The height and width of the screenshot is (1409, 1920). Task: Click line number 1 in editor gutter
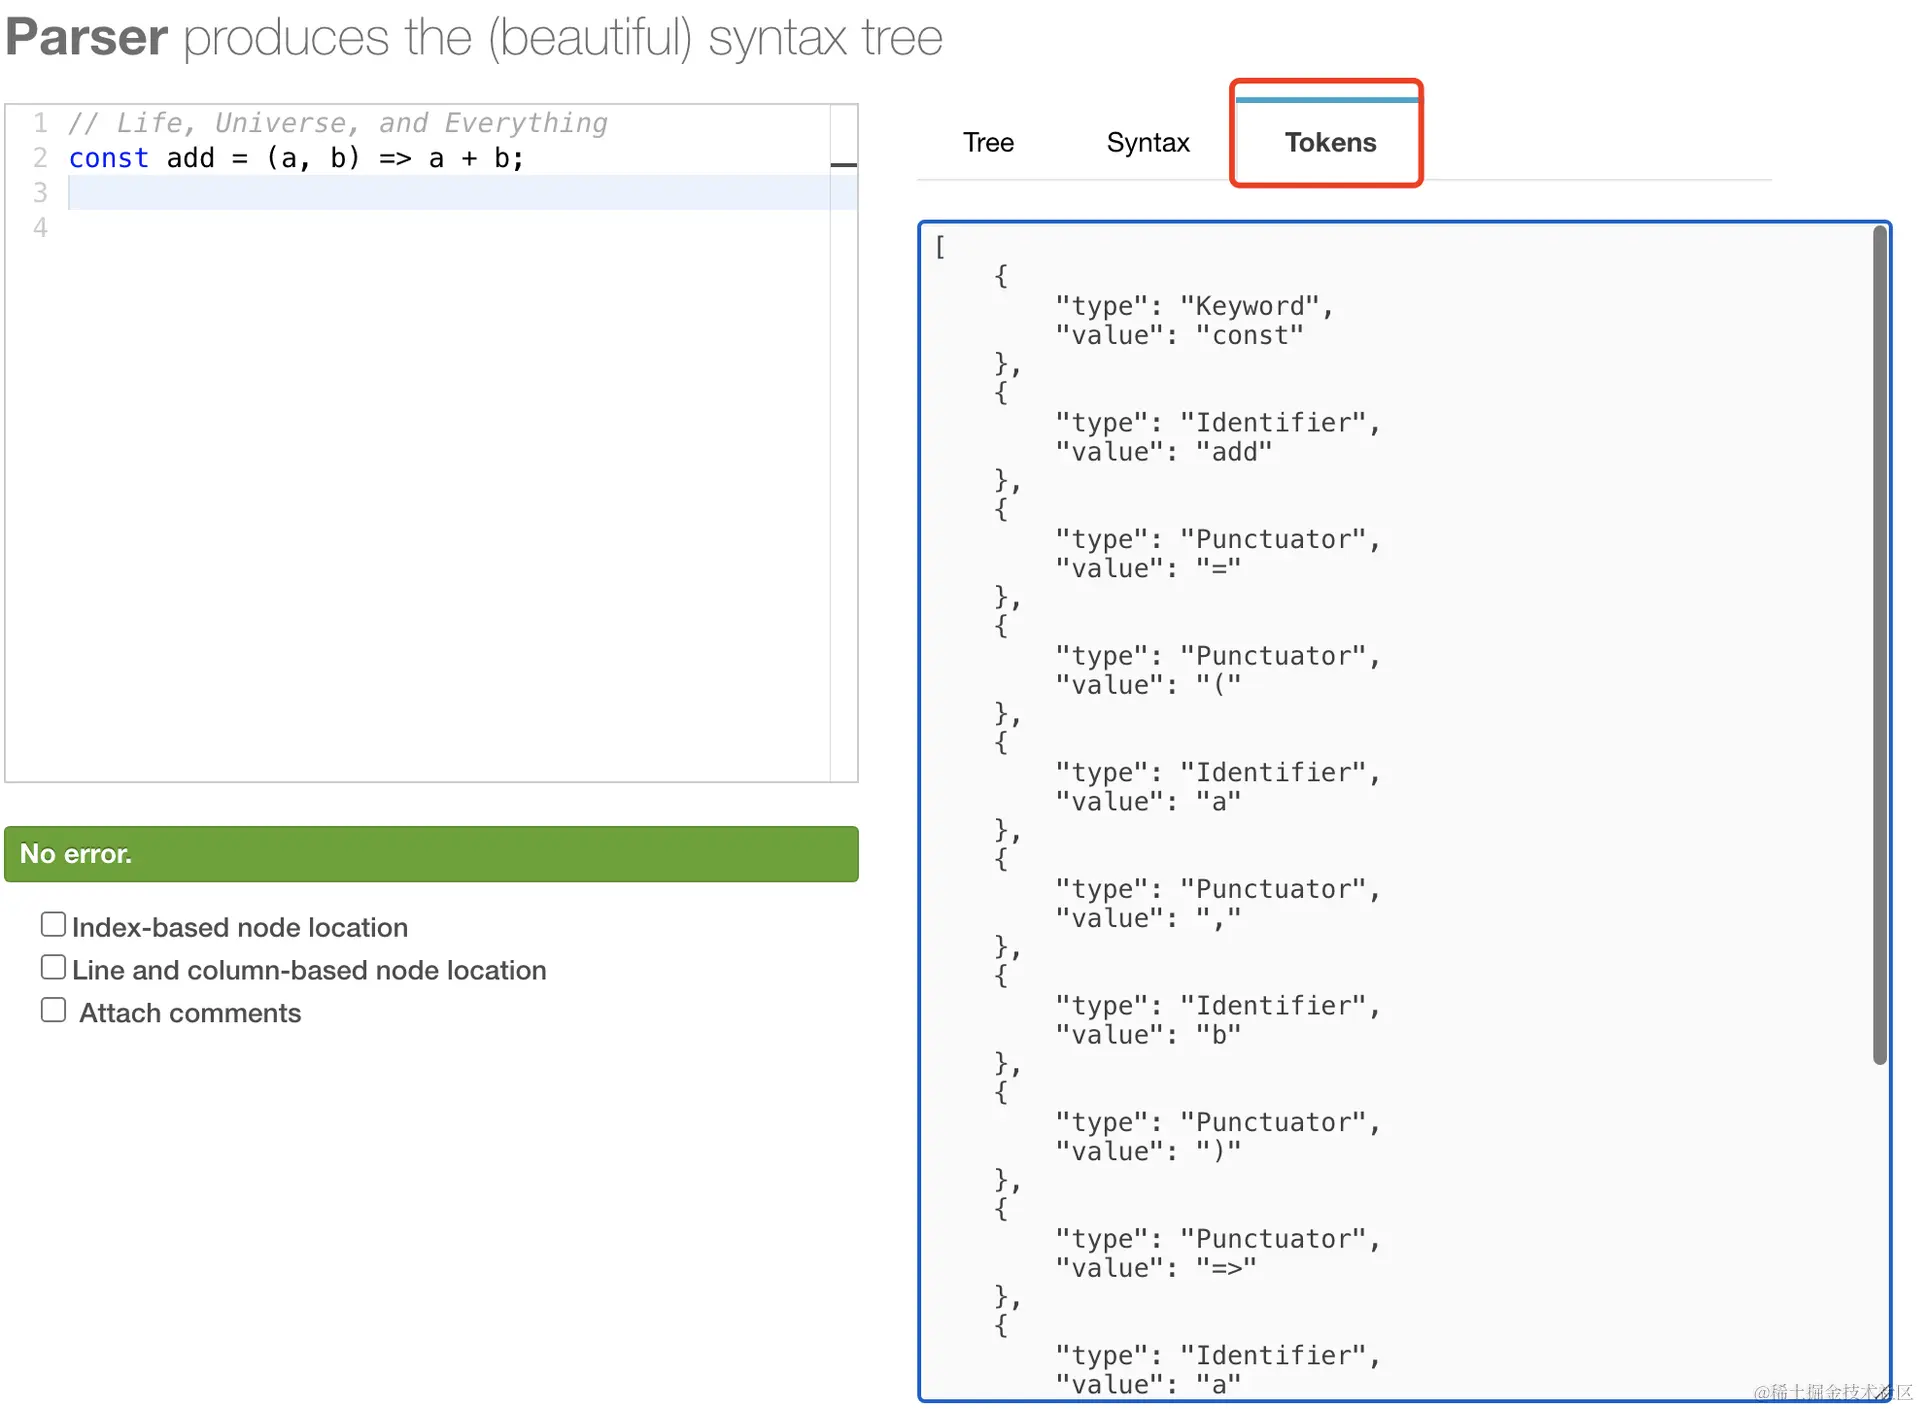click(x=40, y=123)
